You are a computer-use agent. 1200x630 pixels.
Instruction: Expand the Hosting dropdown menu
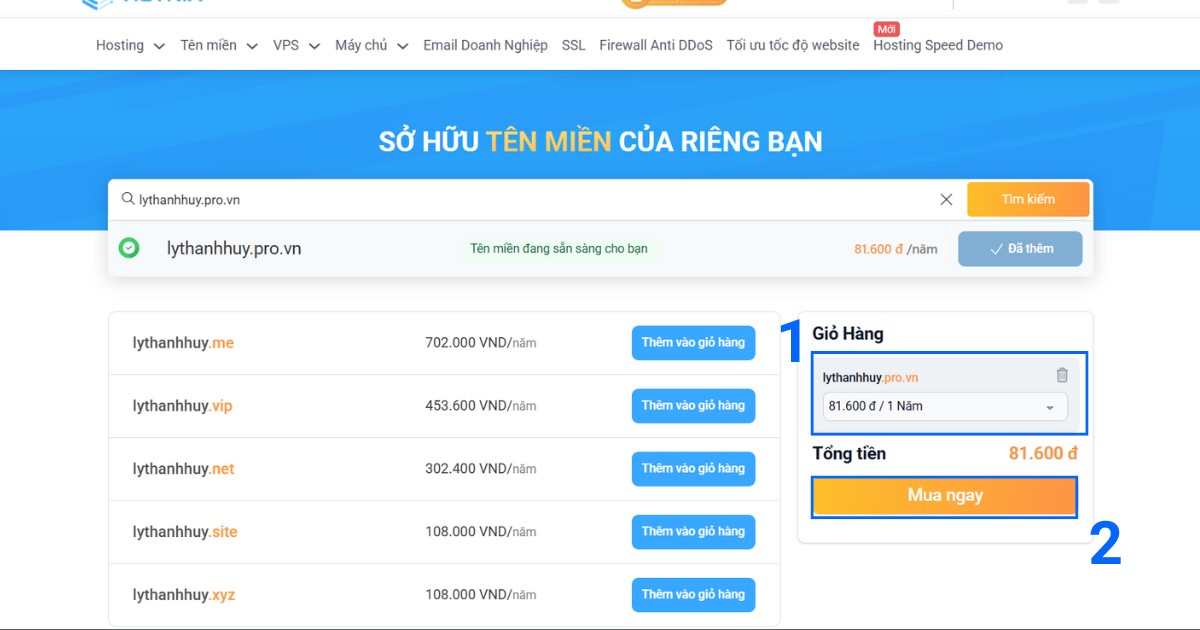128,45
